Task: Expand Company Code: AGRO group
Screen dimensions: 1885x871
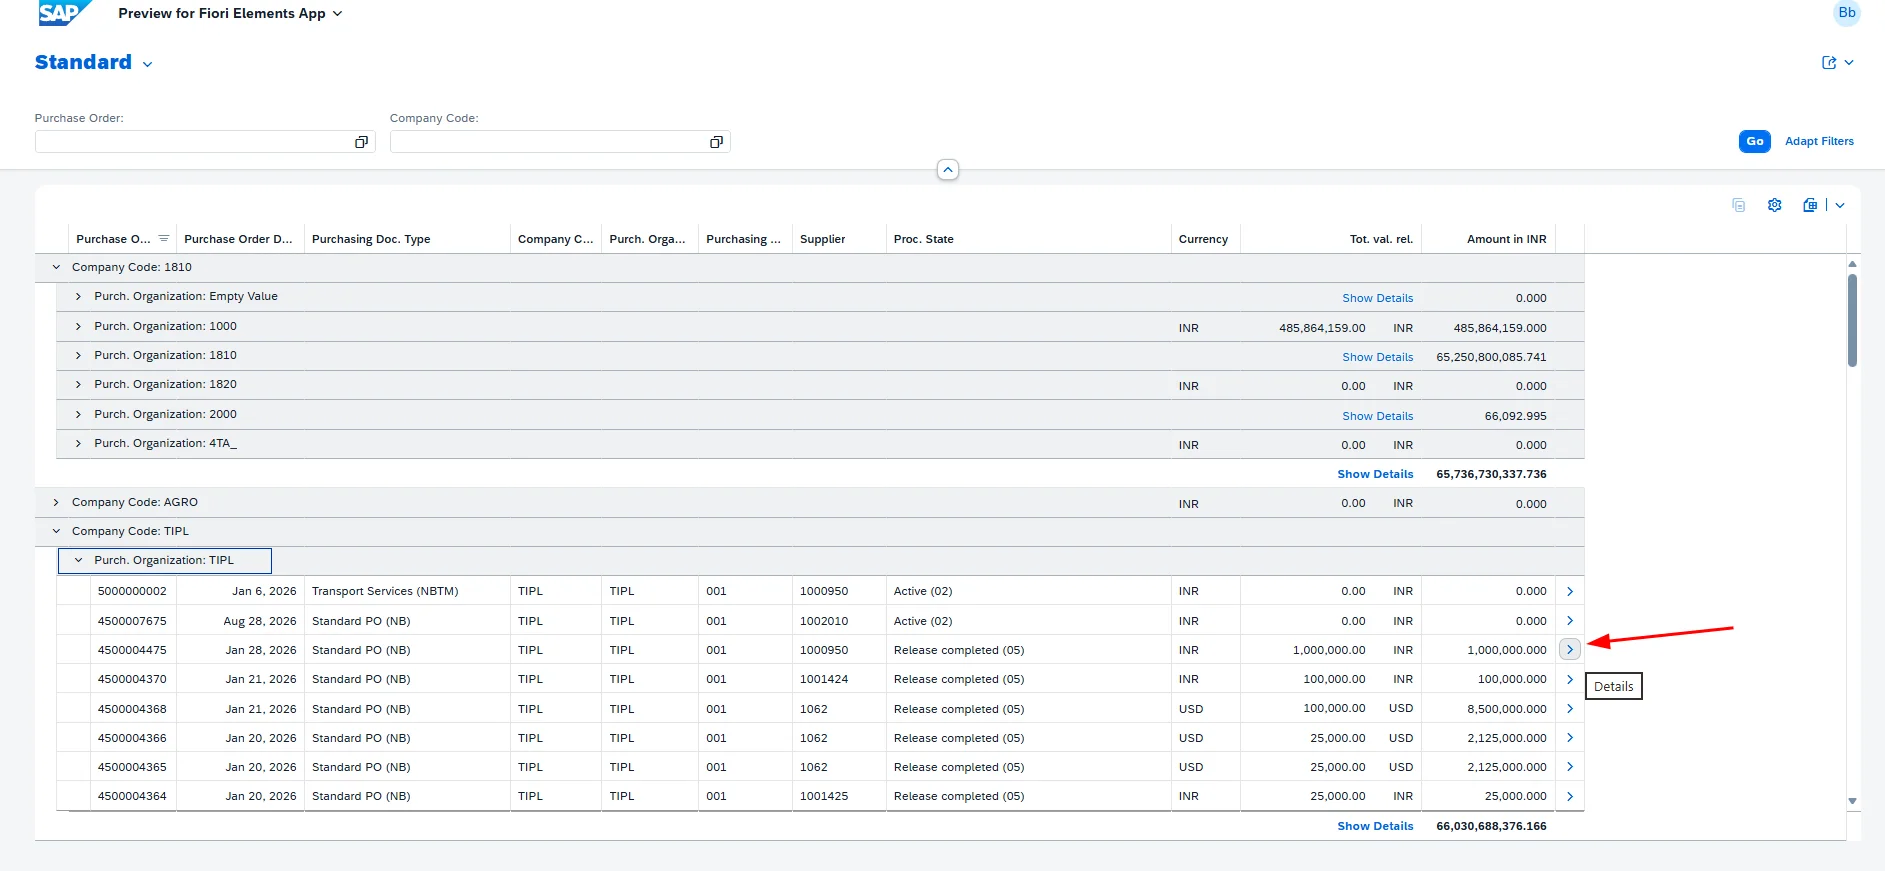Action: pos(56,502)
